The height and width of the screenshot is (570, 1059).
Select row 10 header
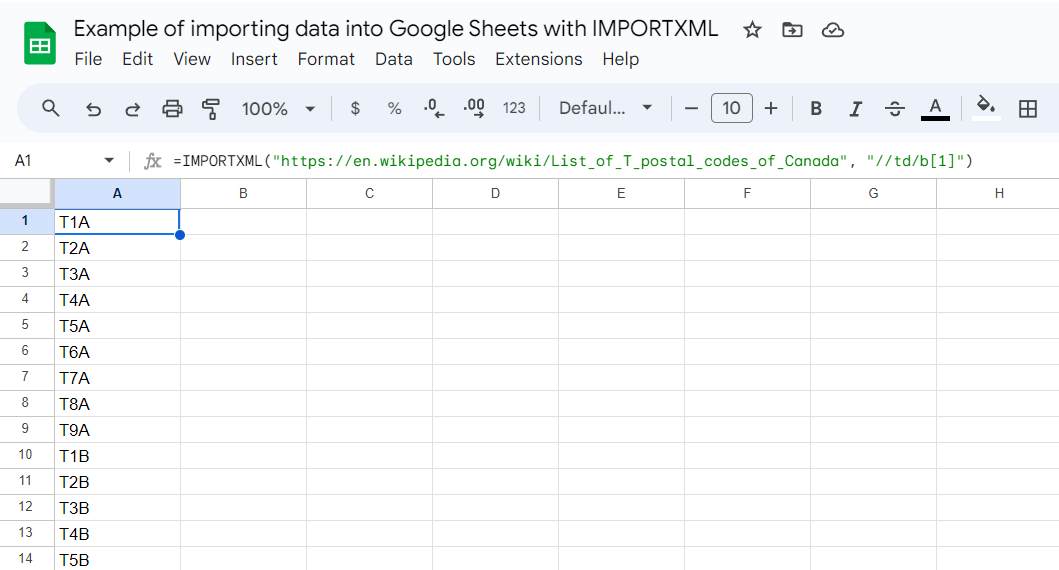[26, 455]
